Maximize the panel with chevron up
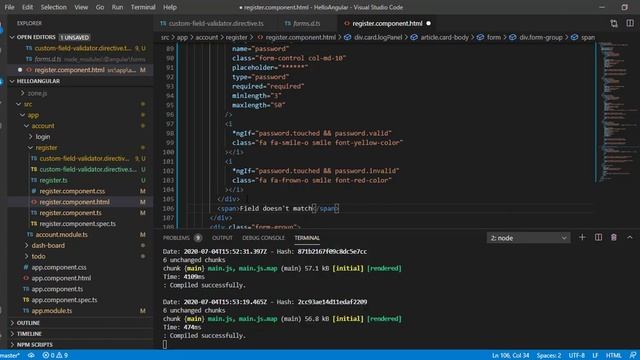This screenshot has height=360, width=640. [x=630, y=237]
